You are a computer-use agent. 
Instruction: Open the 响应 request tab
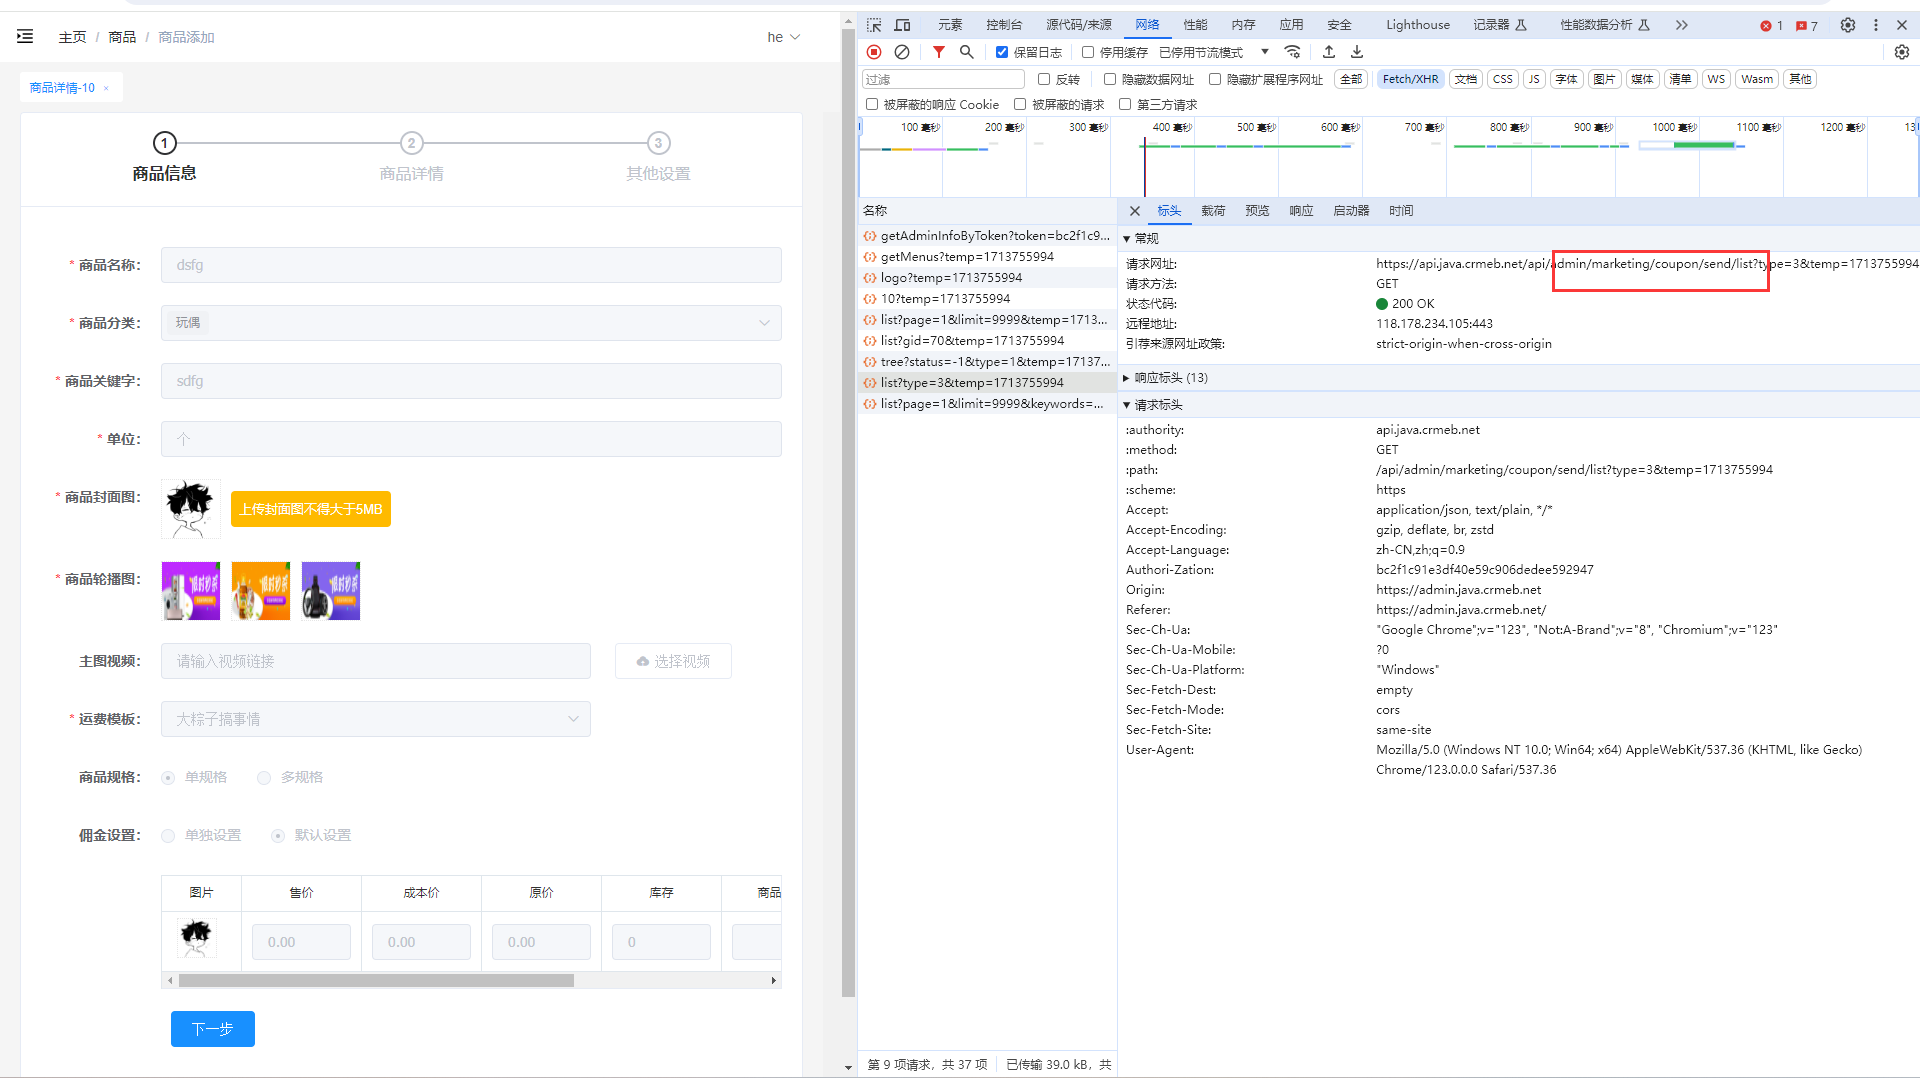pos(1301,211)
